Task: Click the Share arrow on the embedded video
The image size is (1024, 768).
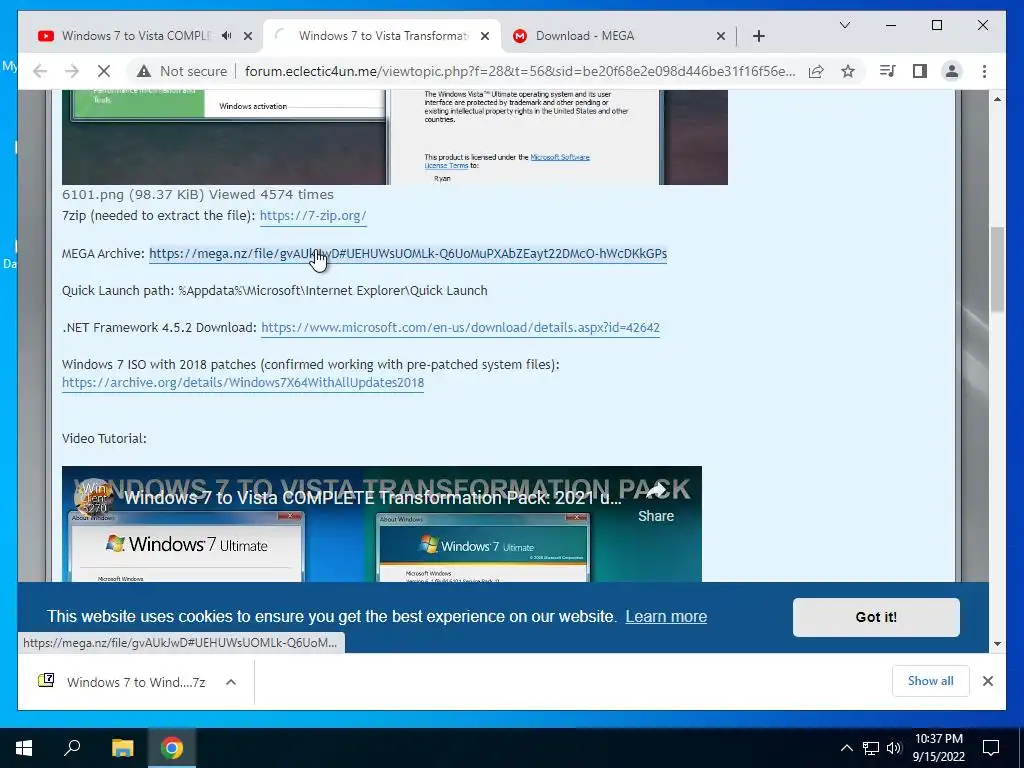Action: [x=656, y=503]
